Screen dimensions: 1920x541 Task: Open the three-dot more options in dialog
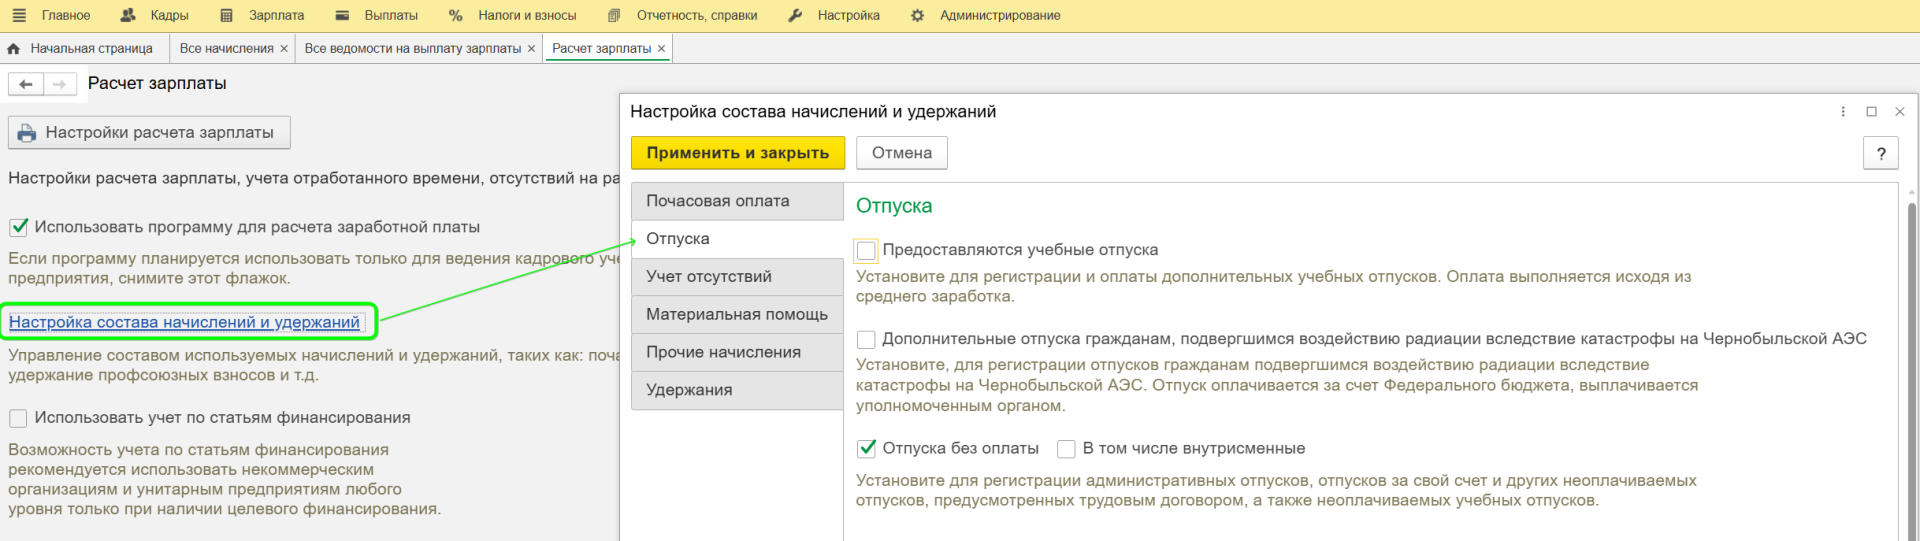(1843, 112)
